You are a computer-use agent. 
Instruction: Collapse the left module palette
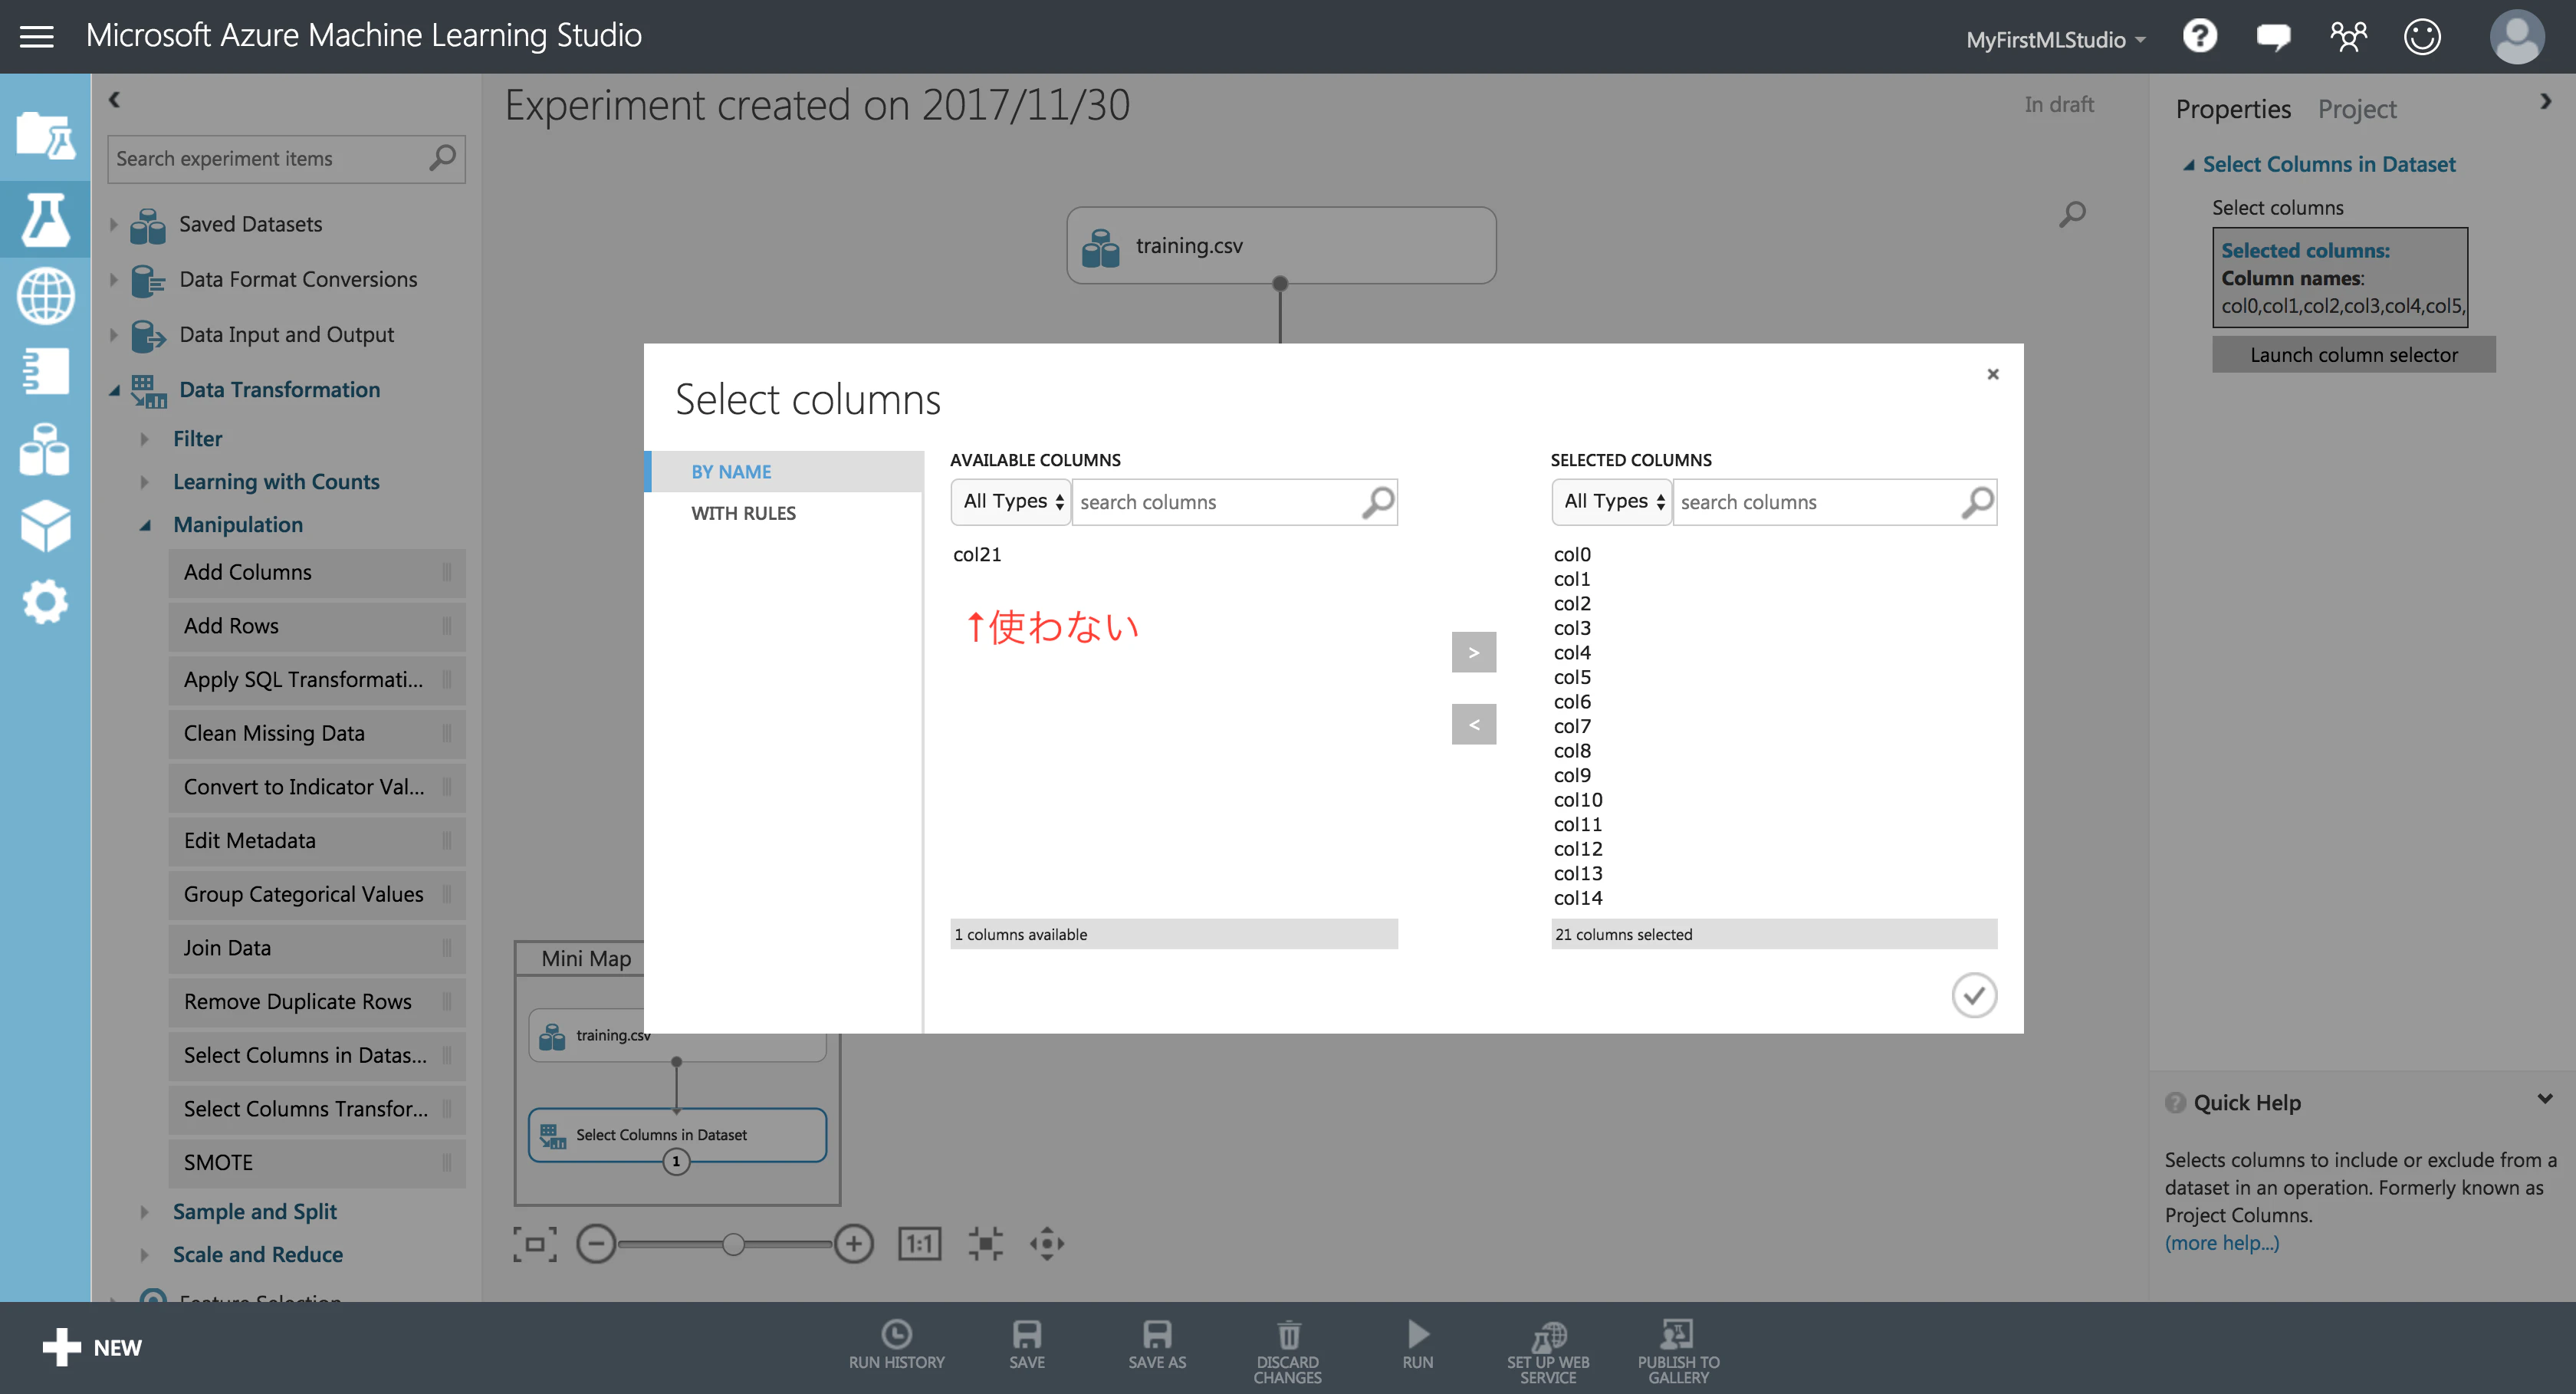point(114,99)
